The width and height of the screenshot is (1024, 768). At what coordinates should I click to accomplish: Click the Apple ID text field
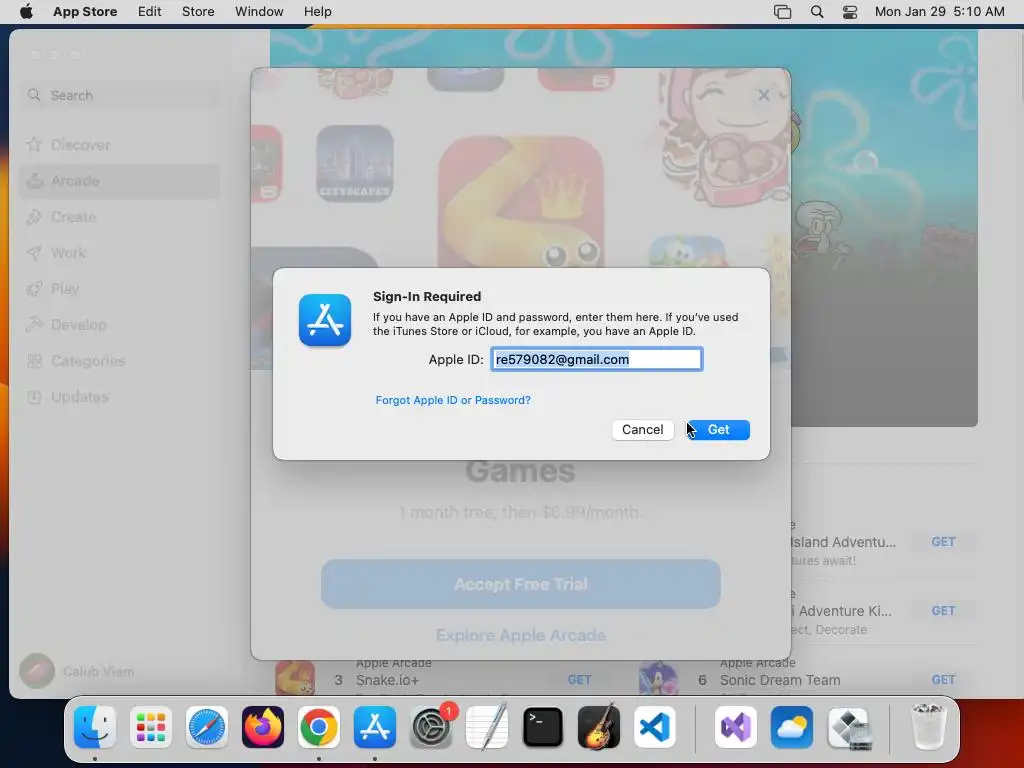pos(596,359)
